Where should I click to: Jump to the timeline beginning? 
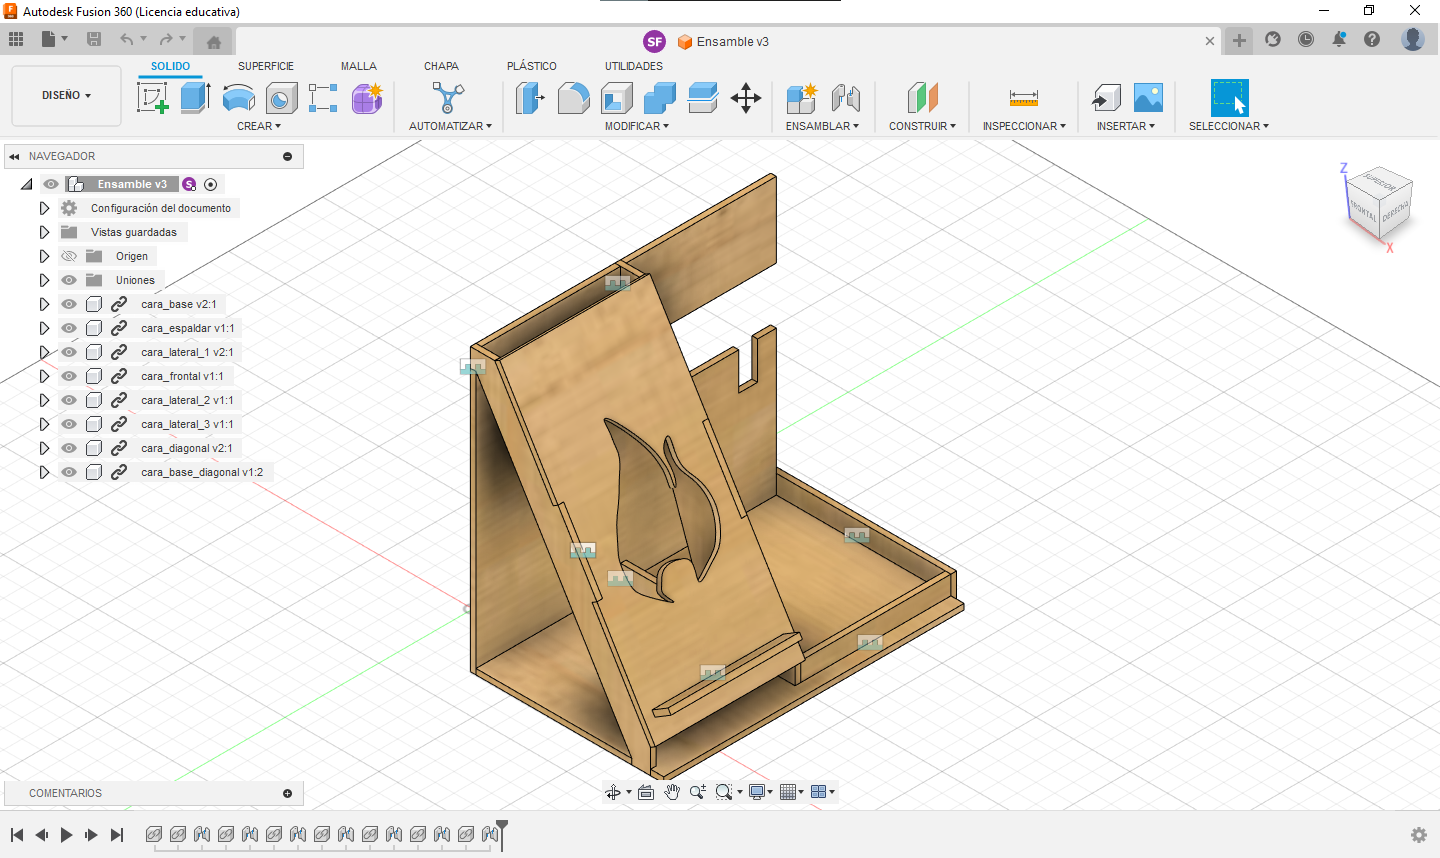point(17,835)
